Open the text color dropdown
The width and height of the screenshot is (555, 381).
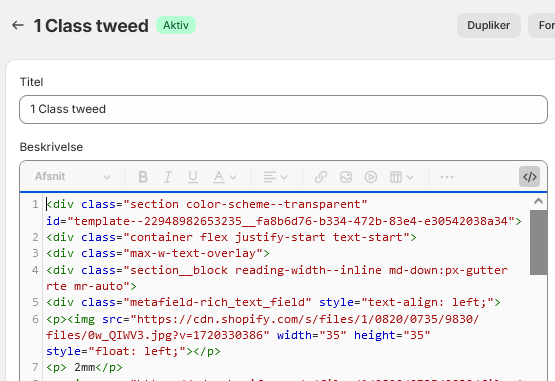tap(224, 177)
